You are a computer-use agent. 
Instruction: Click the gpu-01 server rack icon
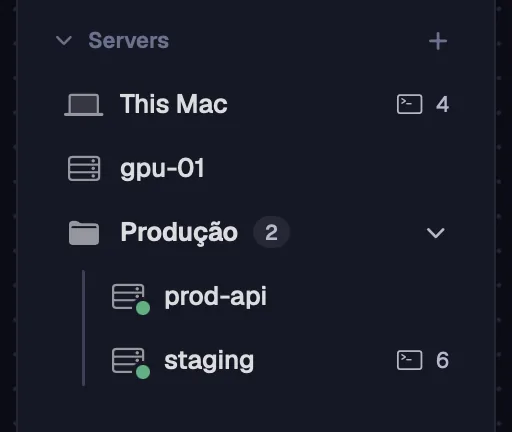coord(84,168)
